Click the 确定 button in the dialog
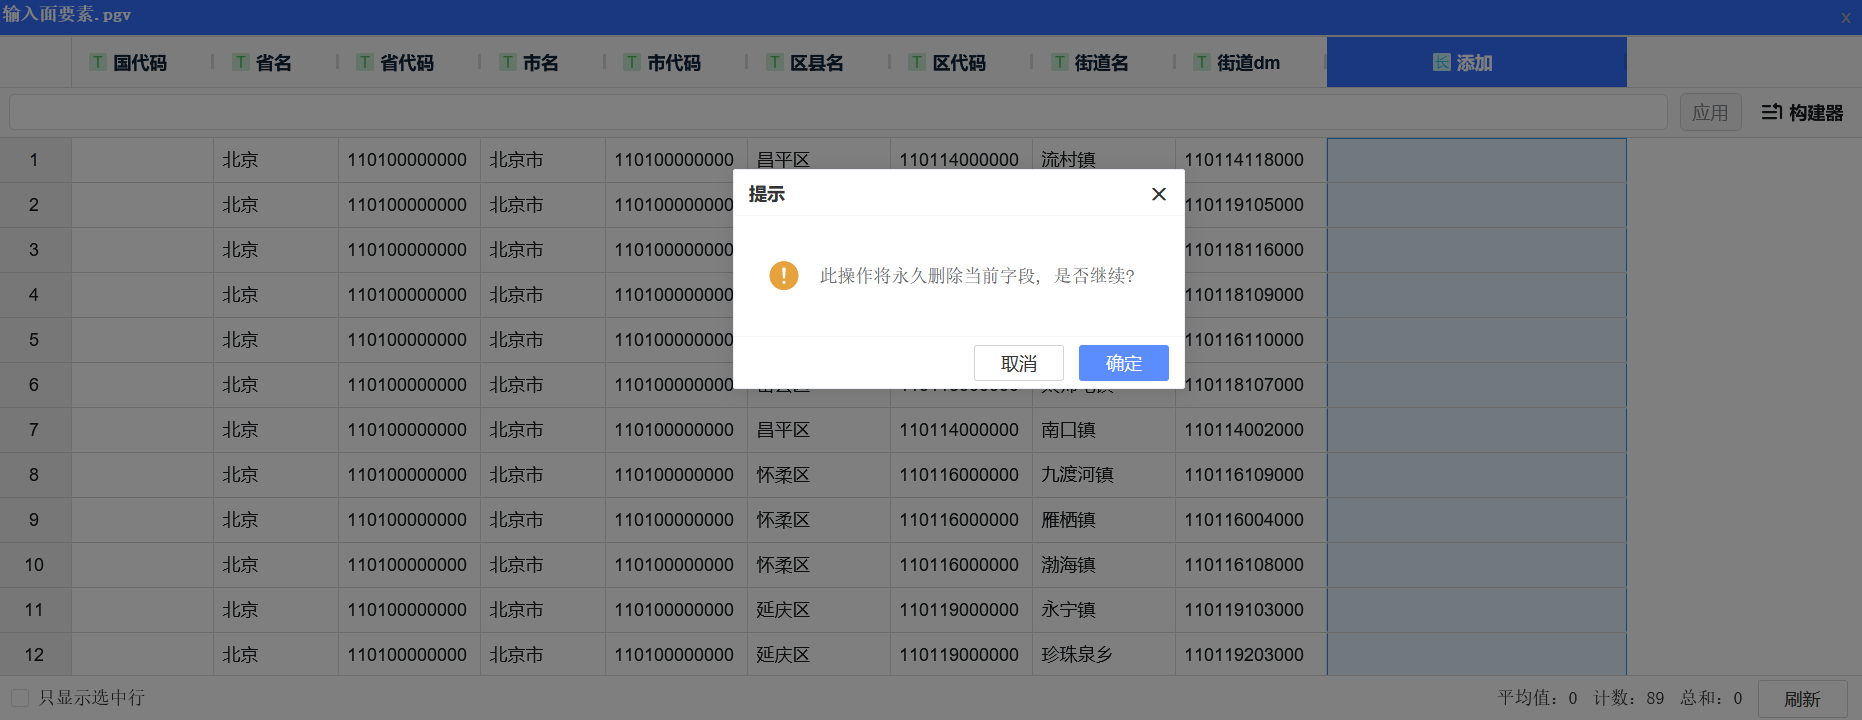This screenshot has height=720, width=1862. 1123,363
